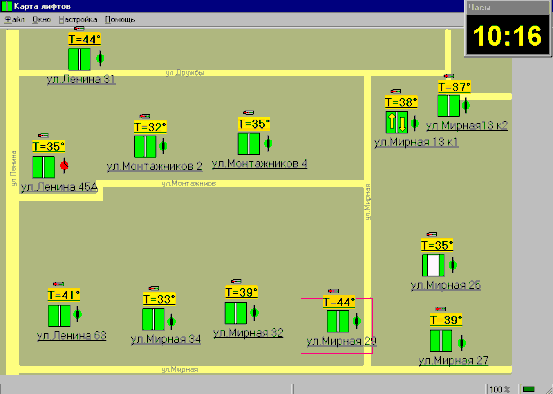
Task: Open the ул.Ленина 31 address link
Action: [81, 79]
